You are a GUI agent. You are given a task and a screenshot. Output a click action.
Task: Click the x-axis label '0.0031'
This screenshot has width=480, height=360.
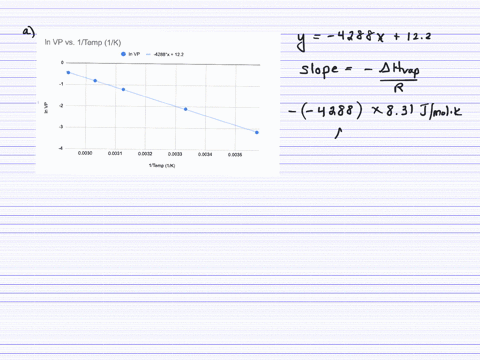(115, 153)
